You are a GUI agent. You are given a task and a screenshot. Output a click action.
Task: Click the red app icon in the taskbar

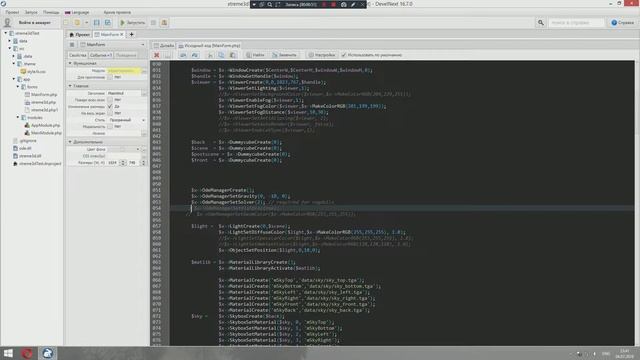[x=27, y=353]
